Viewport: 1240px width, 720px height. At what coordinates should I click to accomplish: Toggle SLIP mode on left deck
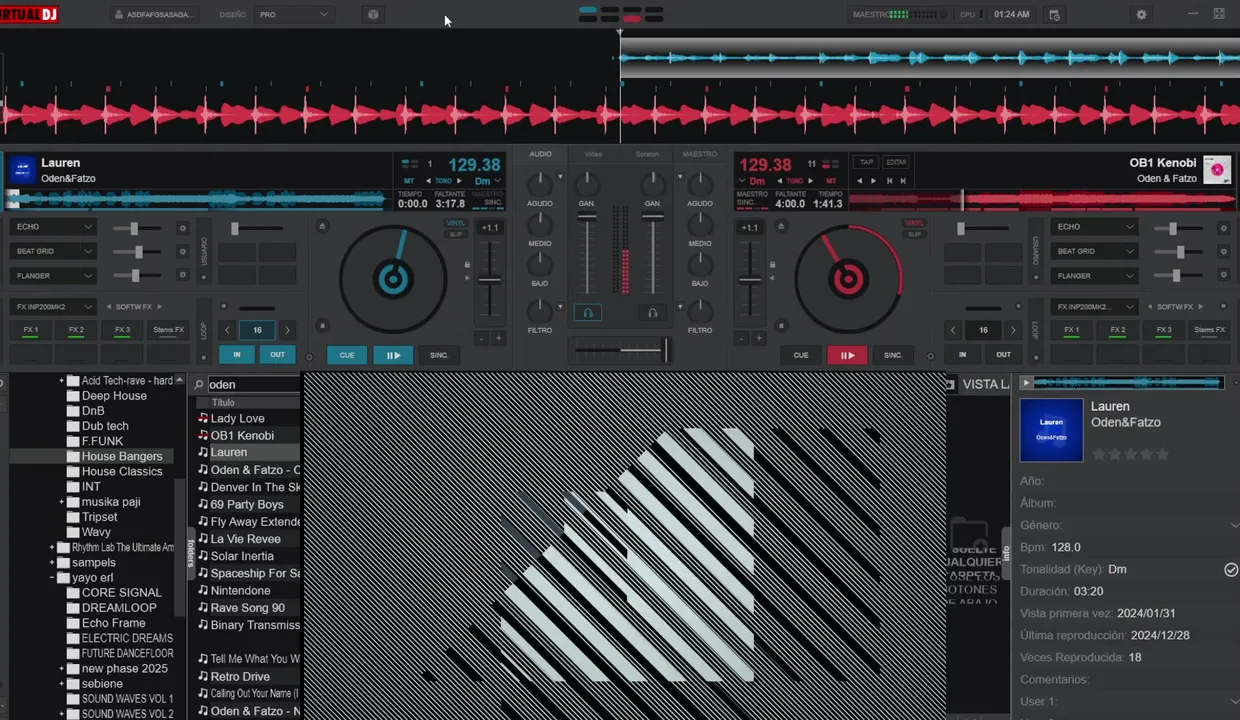tap(455, 234)
